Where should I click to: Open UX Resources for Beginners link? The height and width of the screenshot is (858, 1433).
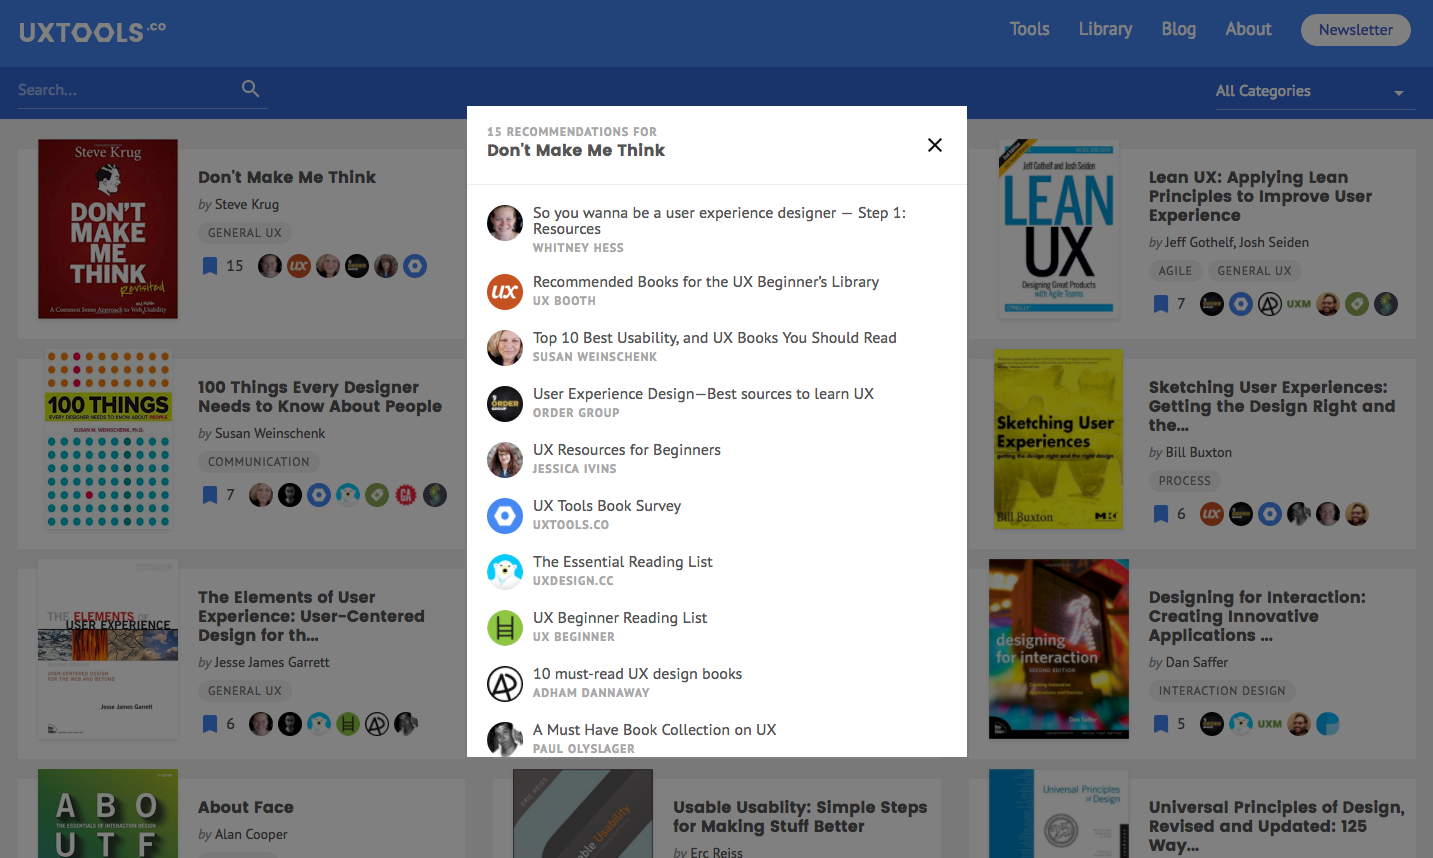627,450
